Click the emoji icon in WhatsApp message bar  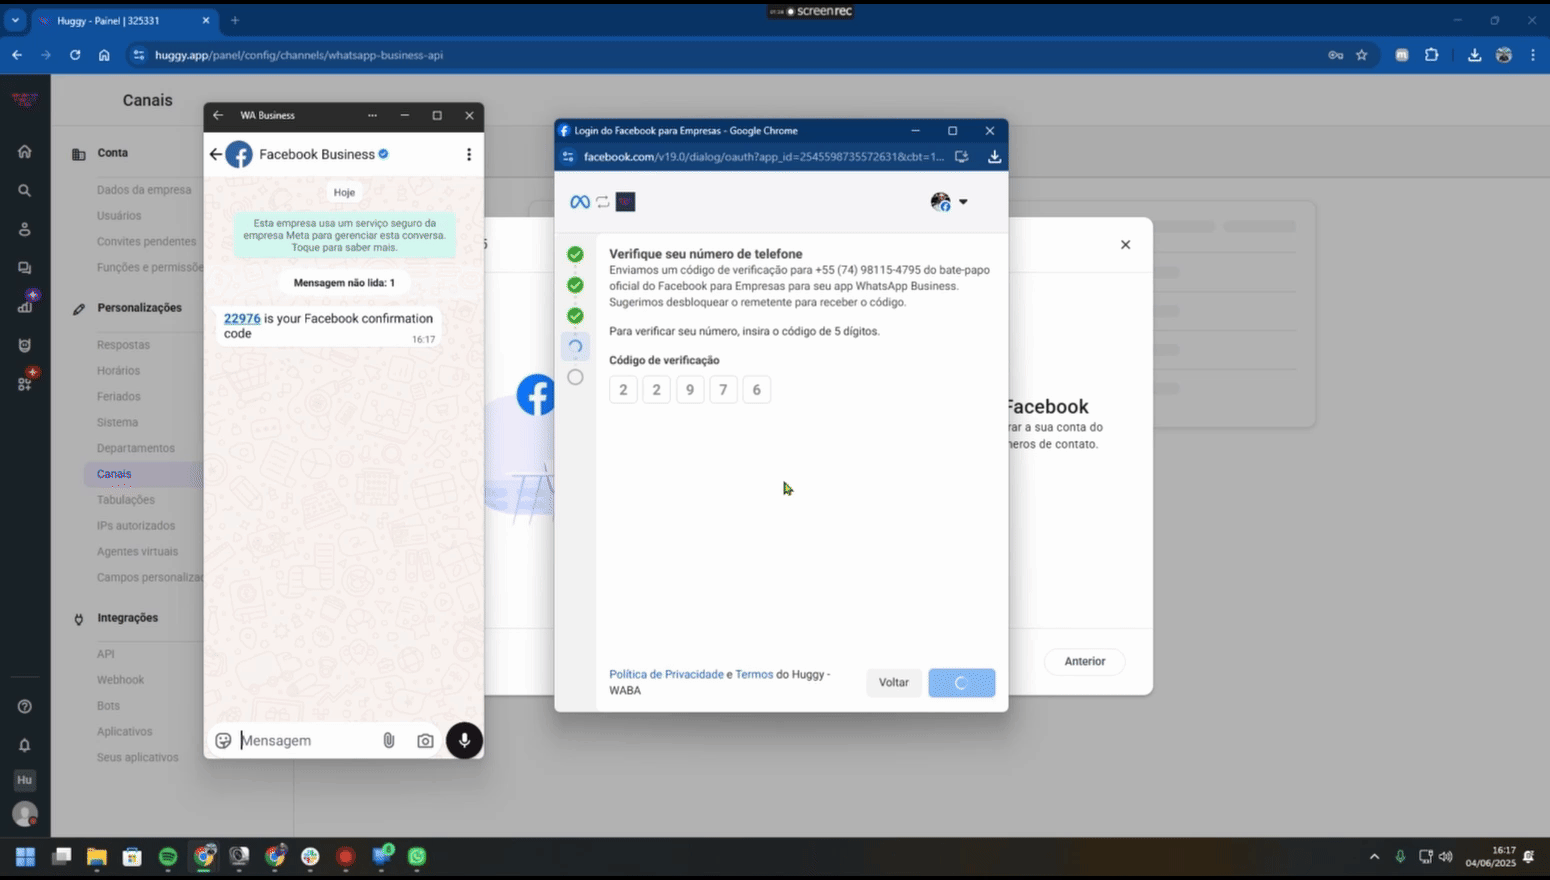pyautogui.click(x=223, y=741)
